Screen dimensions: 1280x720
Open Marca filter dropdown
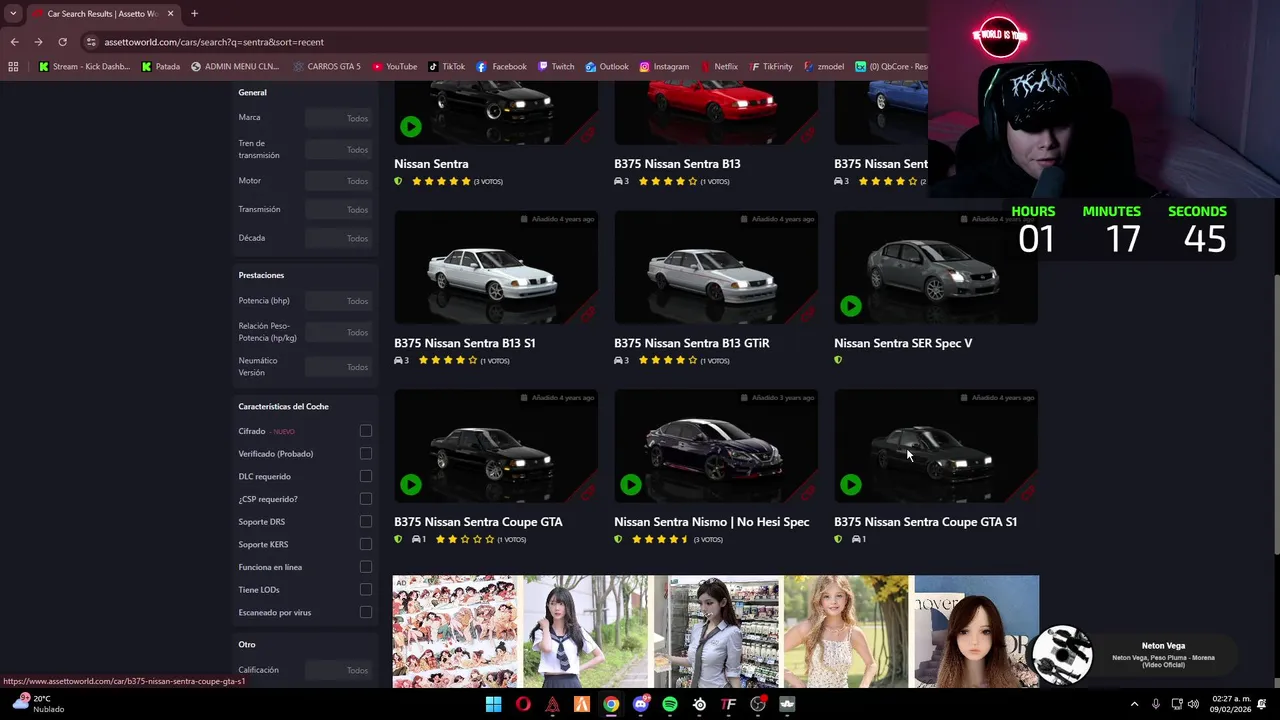[x=338, y=118]
